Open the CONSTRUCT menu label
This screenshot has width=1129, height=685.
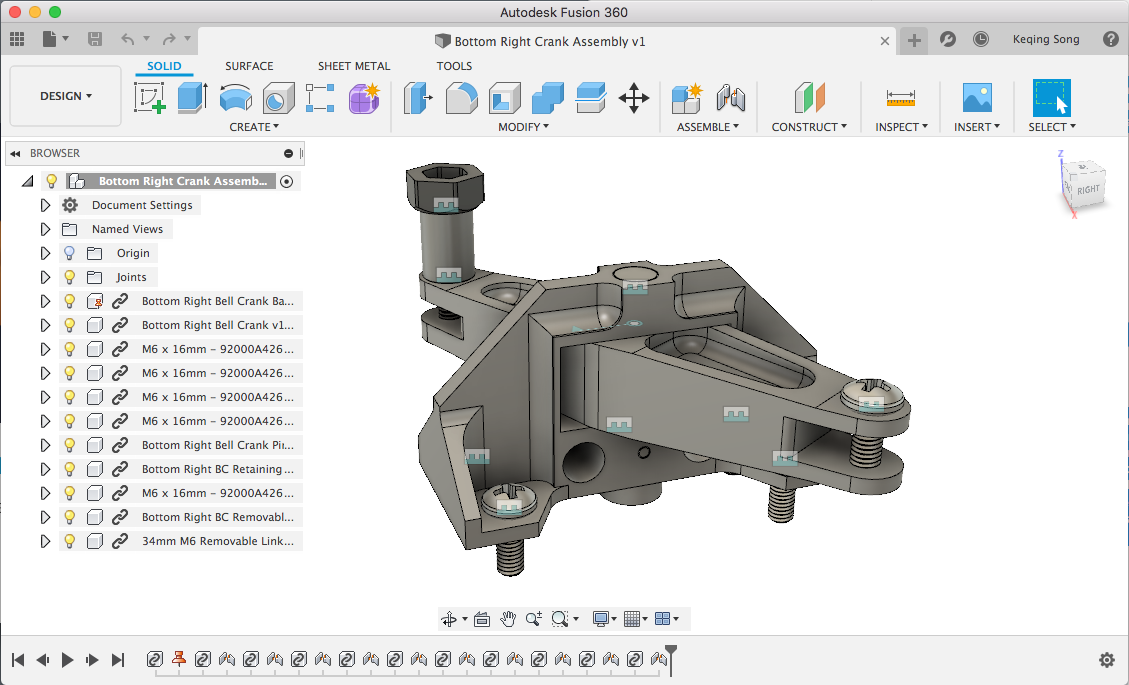[x=808, y=127]
